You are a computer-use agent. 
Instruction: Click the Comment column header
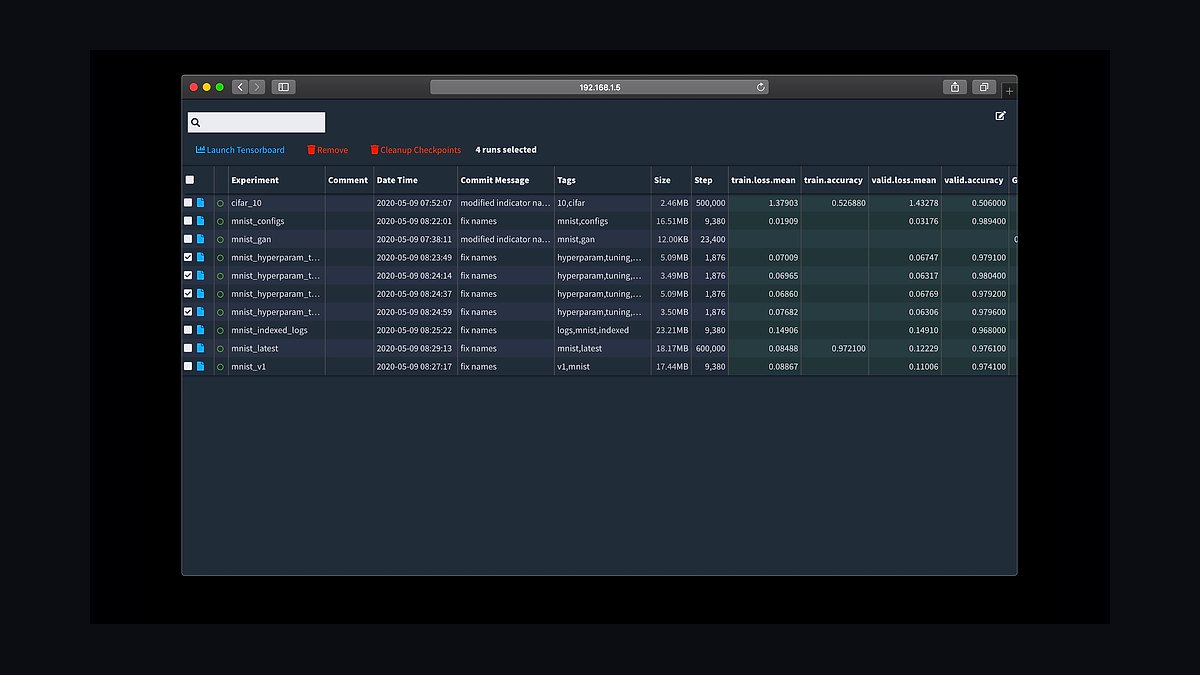[x=348, y=180]
